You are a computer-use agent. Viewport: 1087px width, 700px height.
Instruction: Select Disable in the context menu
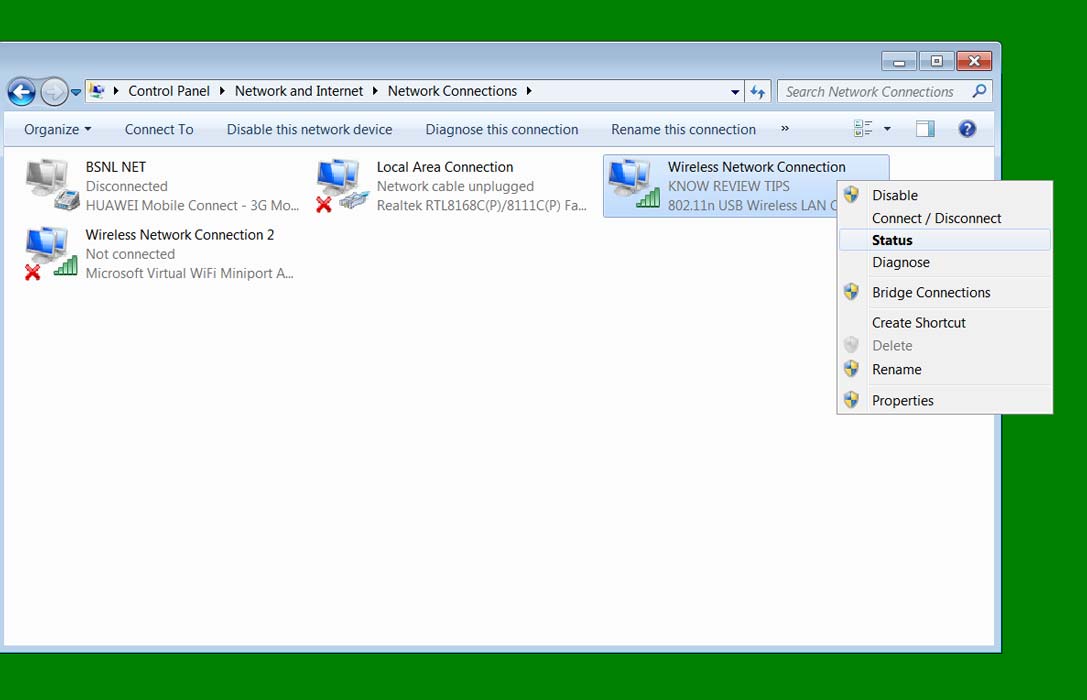click(894, 195)
